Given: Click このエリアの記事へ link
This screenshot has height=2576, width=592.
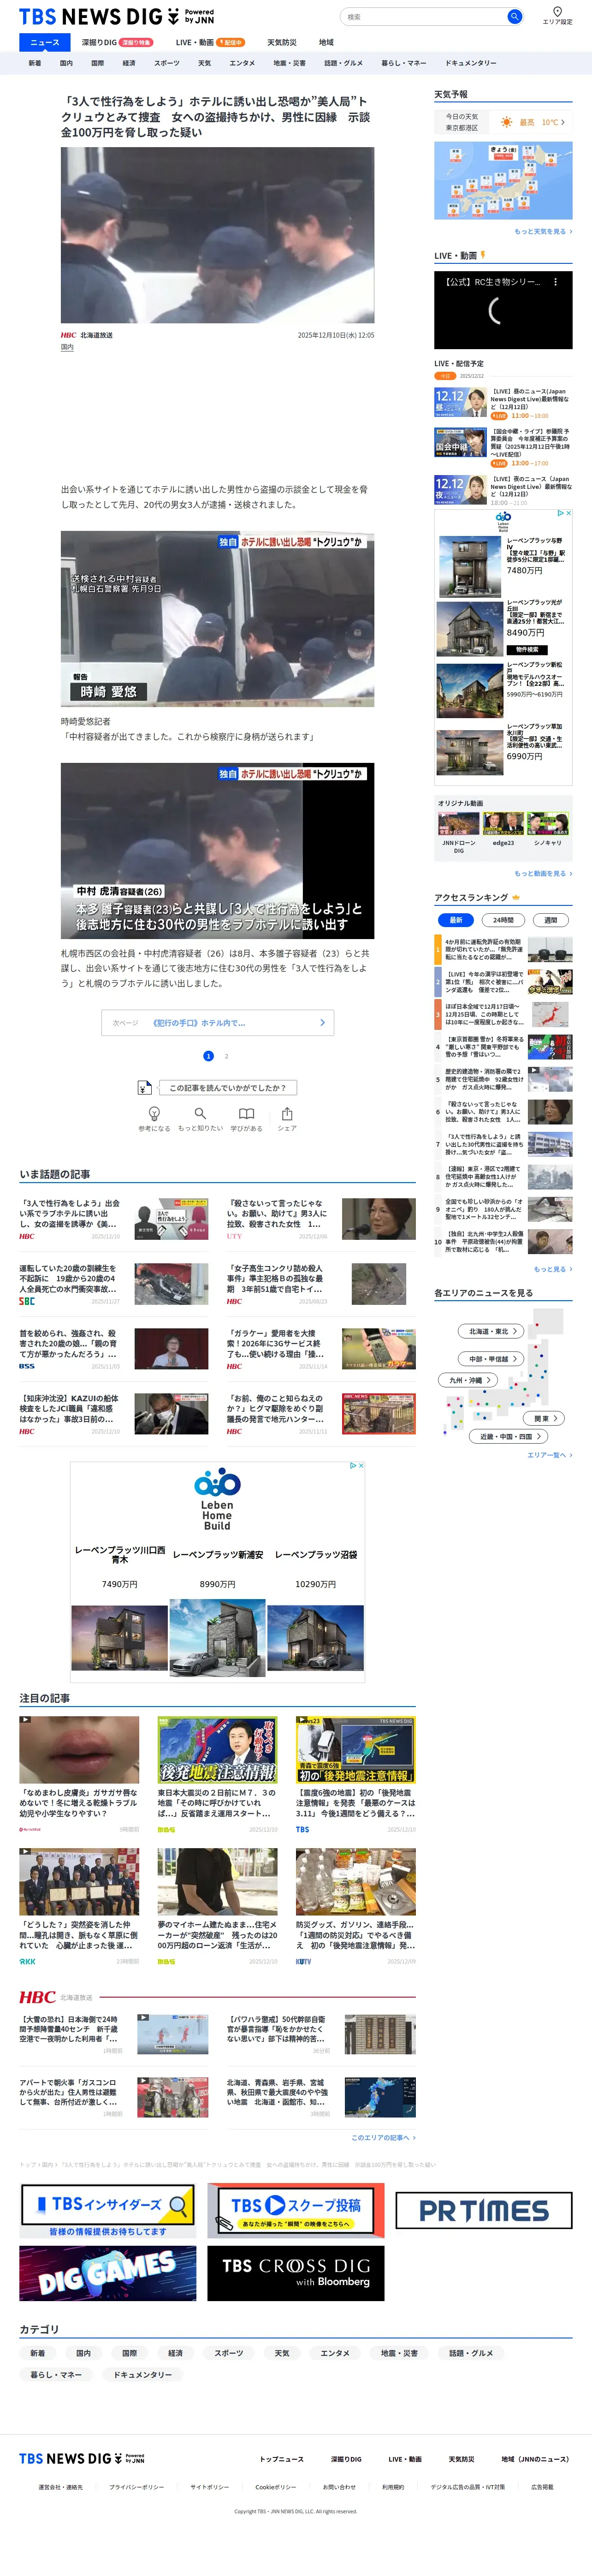Looking at the screenshot, I should [383, 2138].
